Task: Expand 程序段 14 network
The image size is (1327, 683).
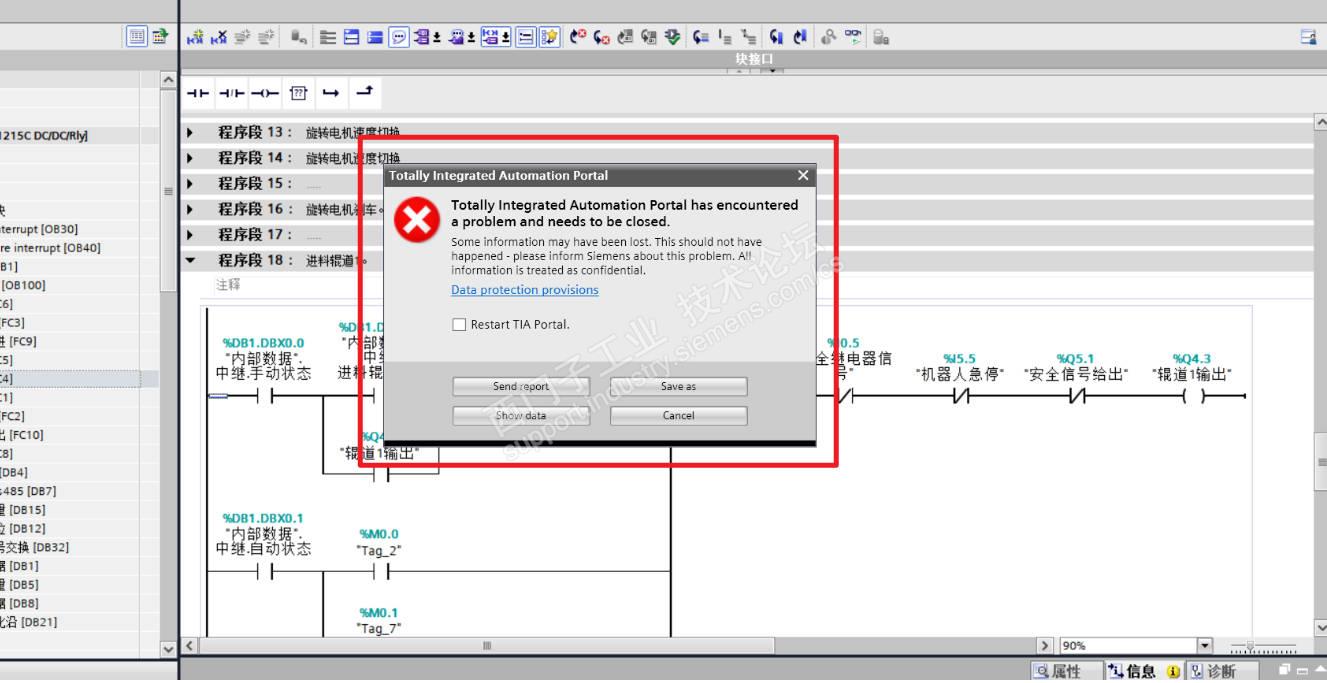Action: pos(190,158)
